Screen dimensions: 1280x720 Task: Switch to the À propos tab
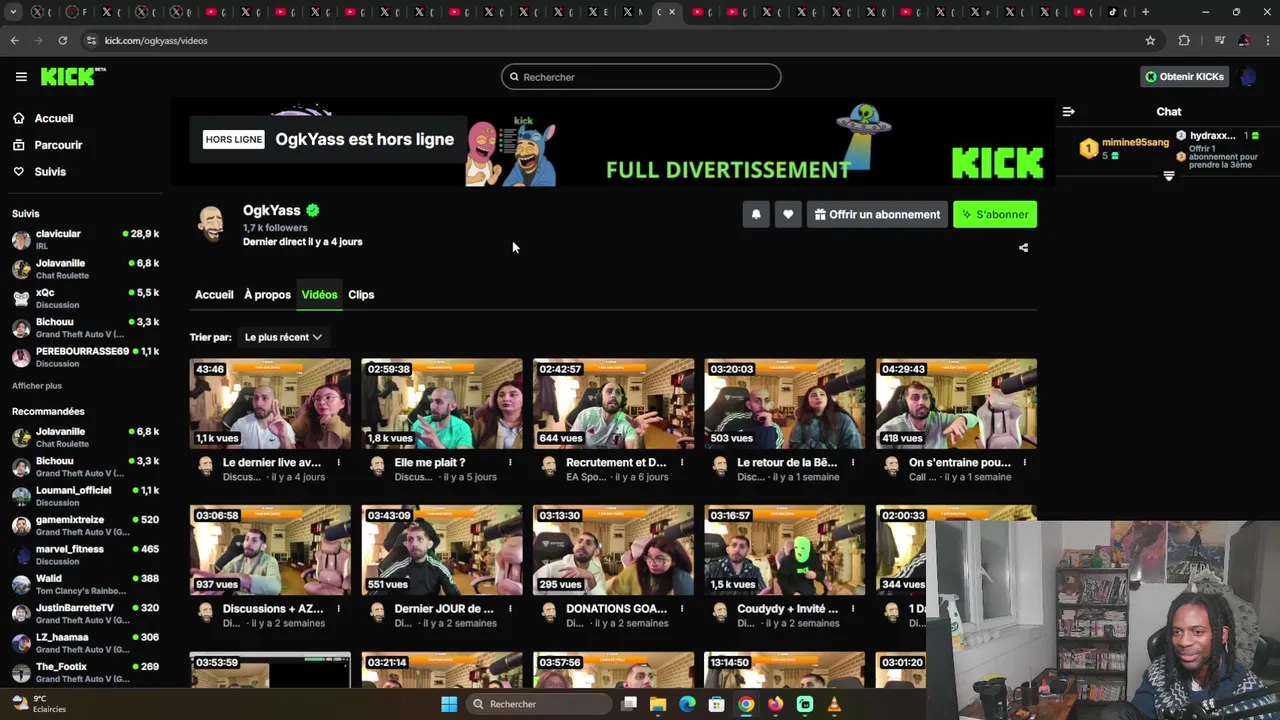(267, 295)
